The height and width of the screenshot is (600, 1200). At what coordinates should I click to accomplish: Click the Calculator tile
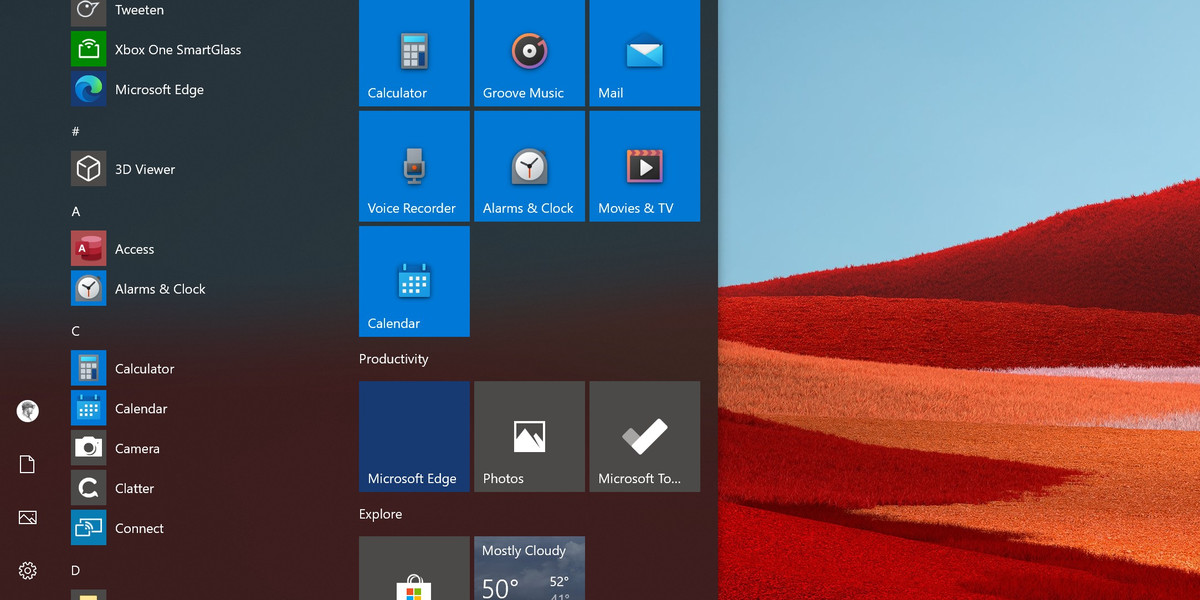point(414,53)
